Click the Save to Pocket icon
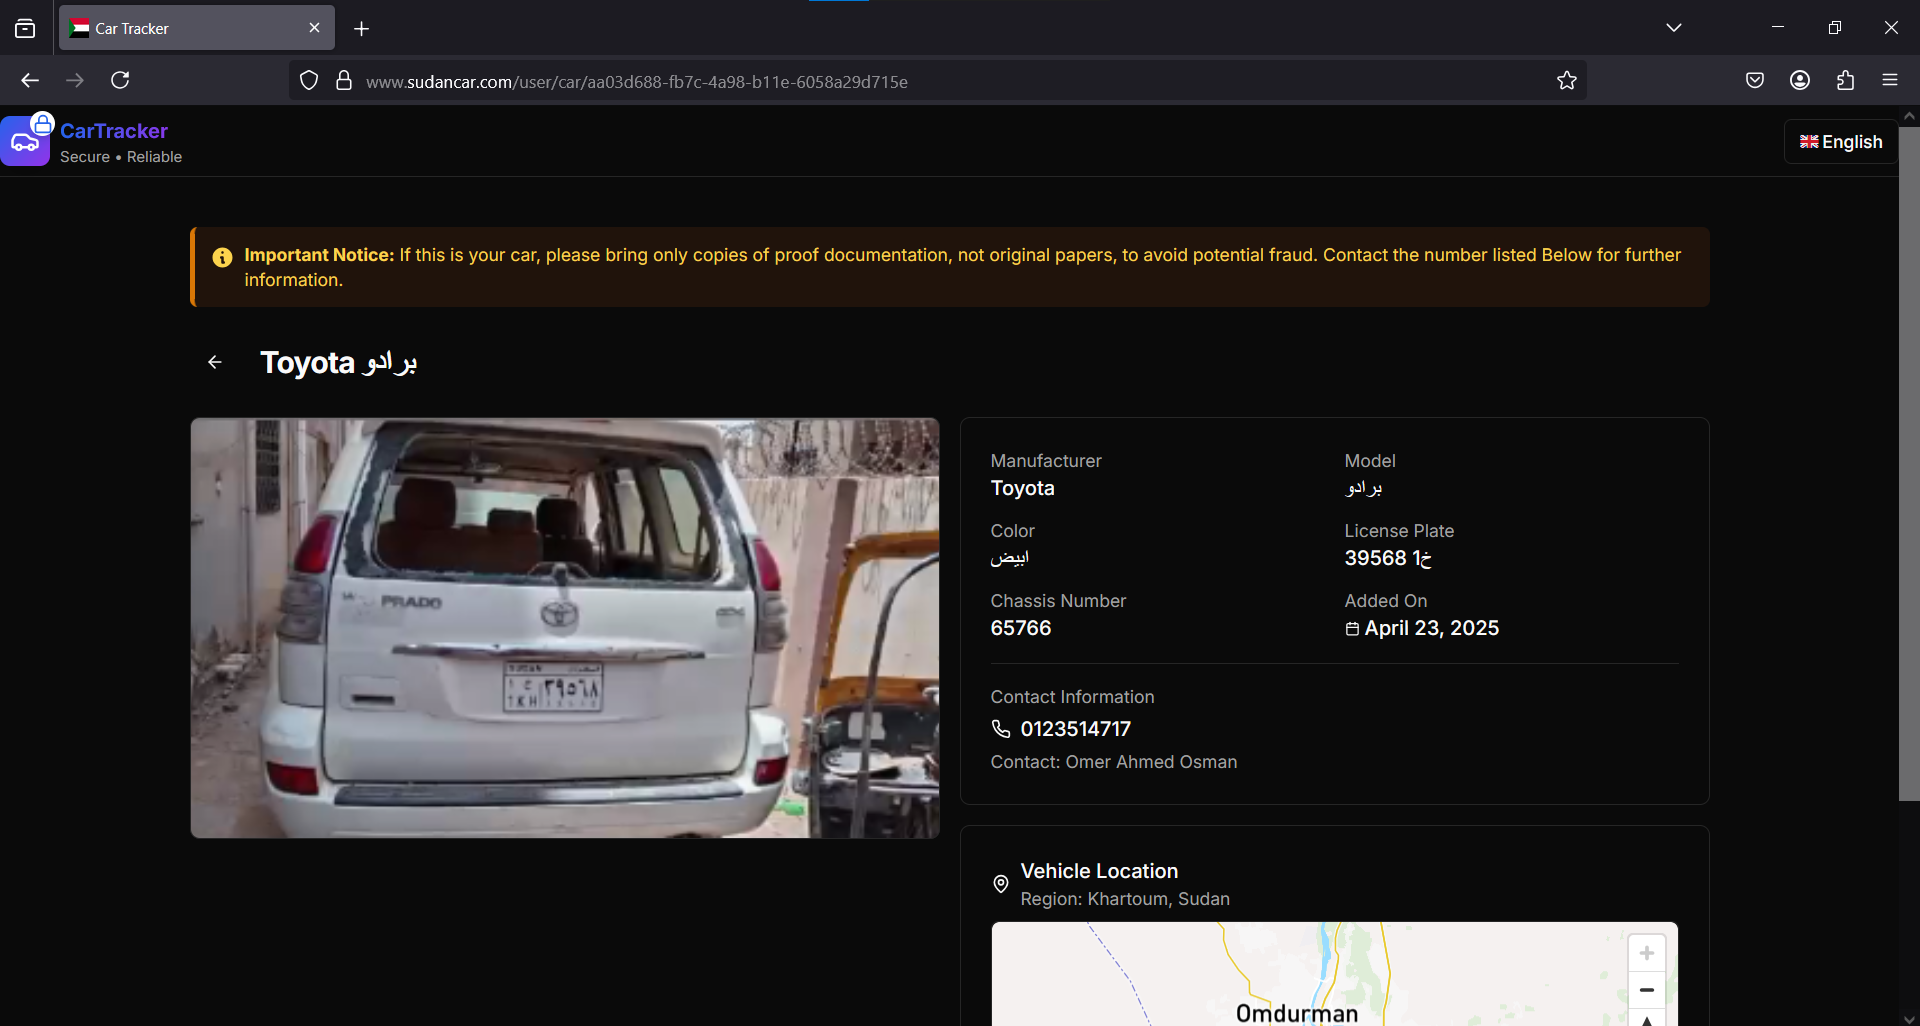1920x1026 pixels. (x=1756, y=80)
